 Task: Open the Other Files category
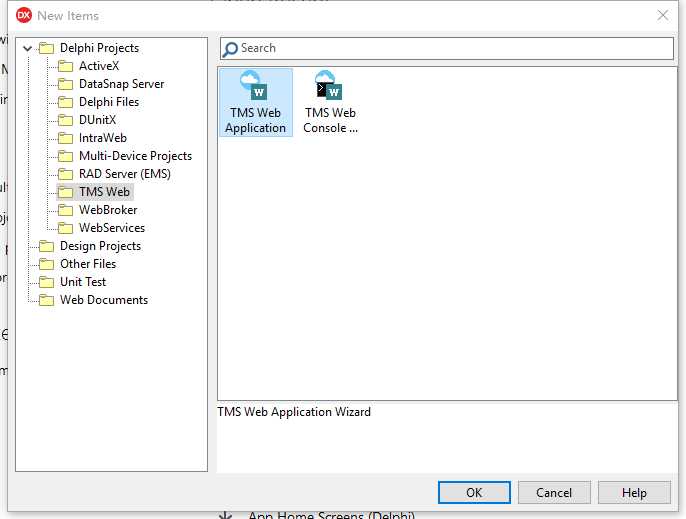(x=88, y=263)
